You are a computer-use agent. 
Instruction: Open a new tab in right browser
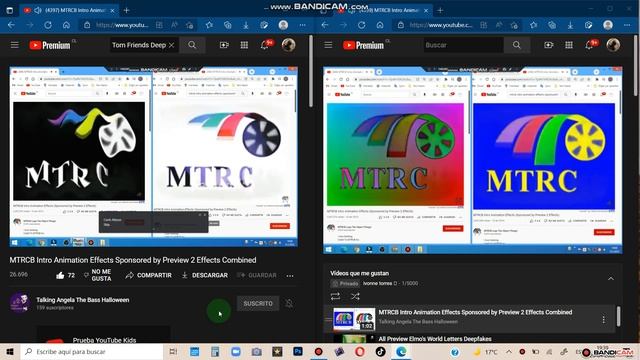point(440,10)
